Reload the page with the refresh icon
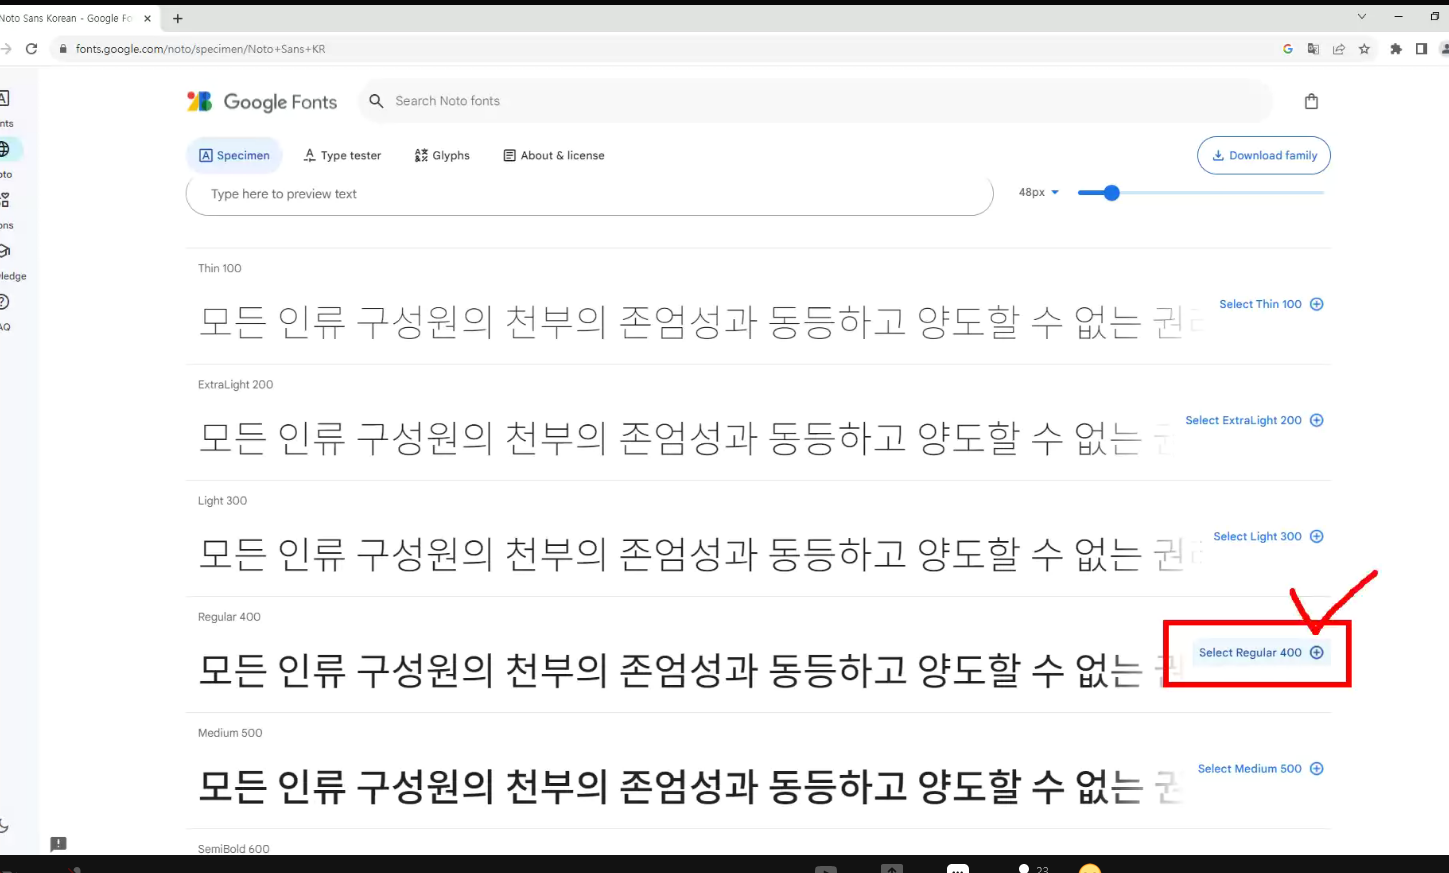 (32, 49)
